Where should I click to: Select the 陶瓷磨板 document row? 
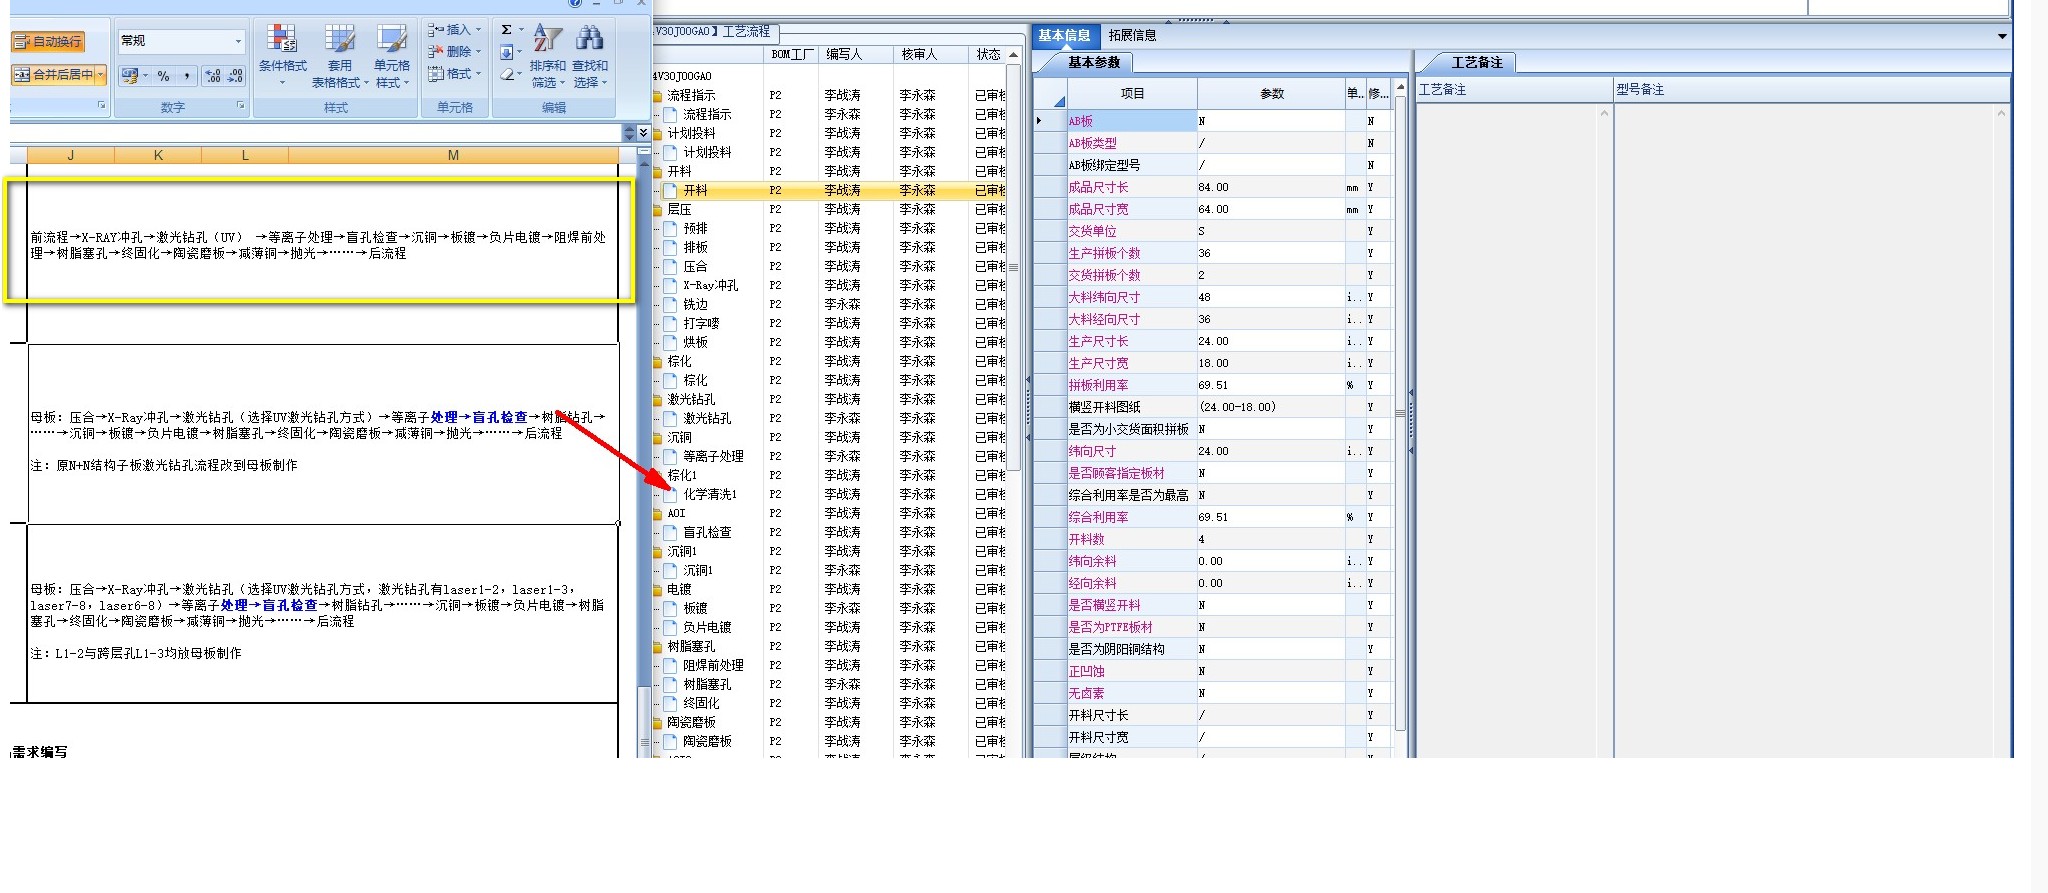(x=829, y=741)
